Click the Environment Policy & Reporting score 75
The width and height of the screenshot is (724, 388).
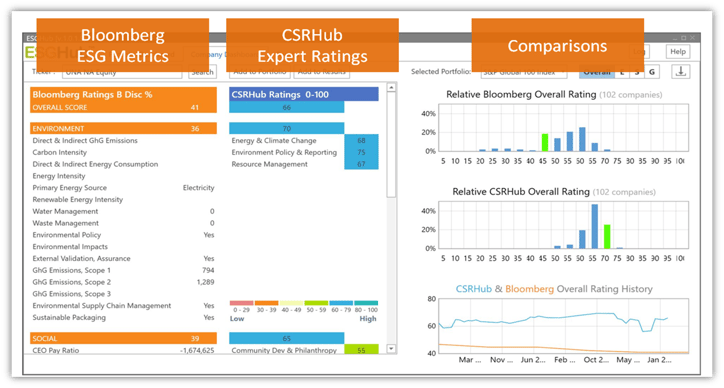point(361,152)
